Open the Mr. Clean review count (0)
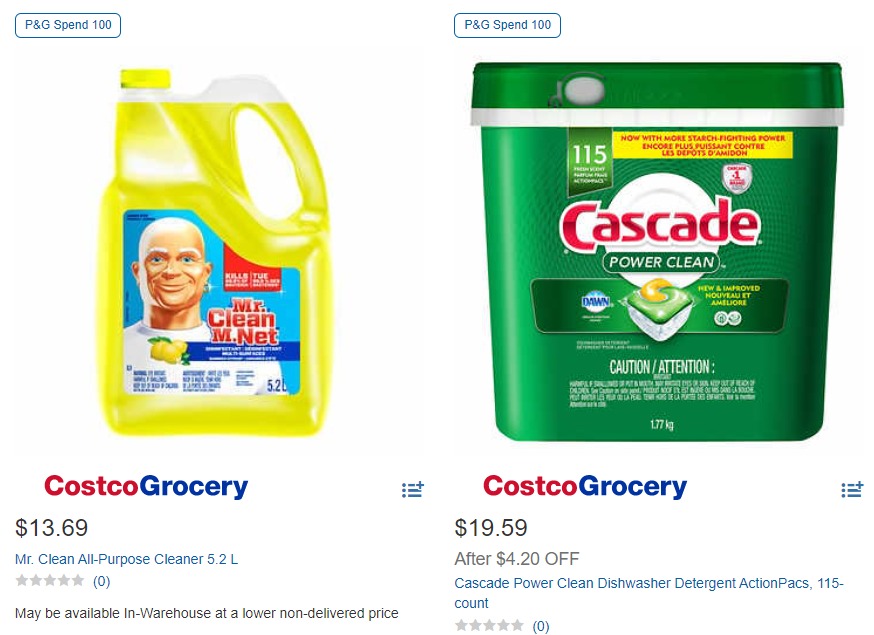 (102, 581)
